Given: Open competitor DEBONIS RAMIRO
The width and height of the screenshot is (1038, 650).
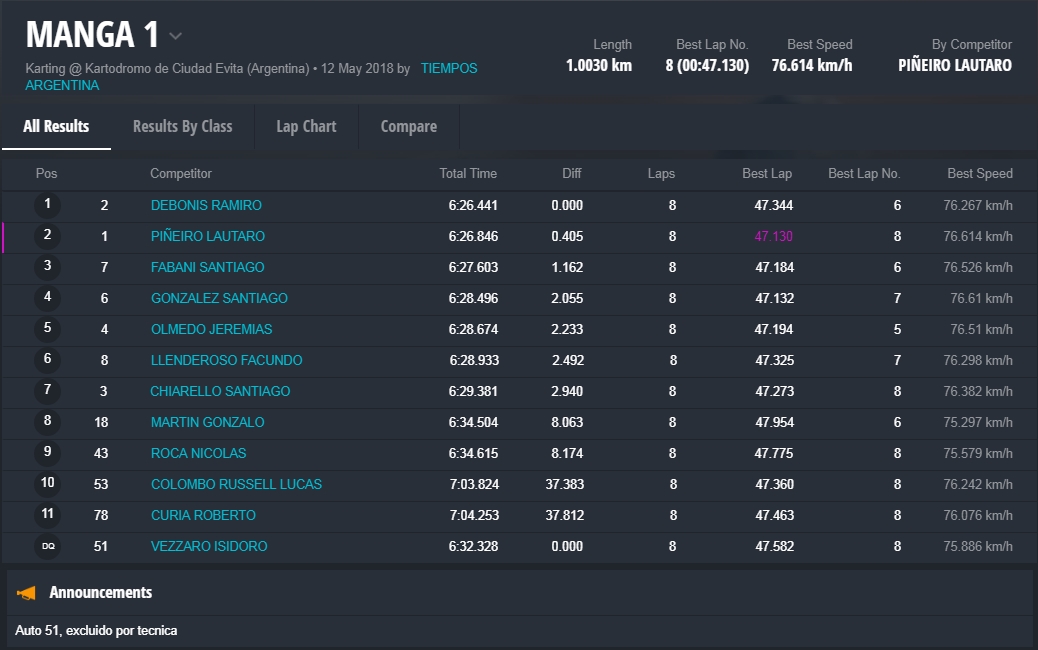Looking at the screenshot, I should 206,205.
